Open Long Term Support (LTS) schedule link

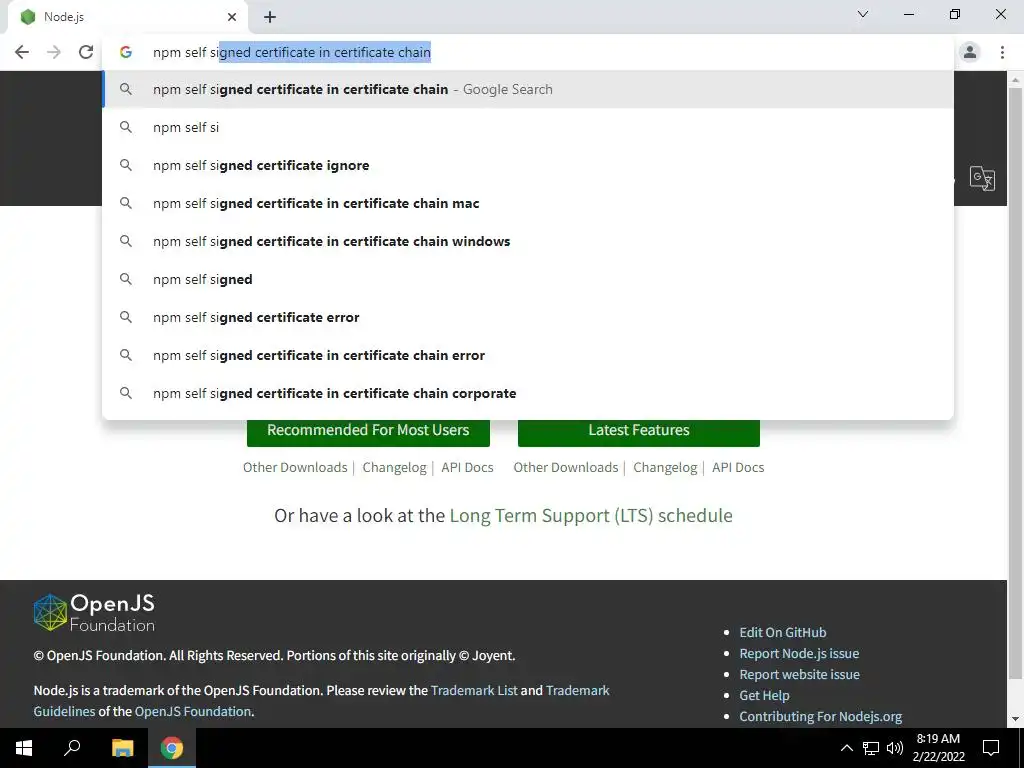pos(591,515)
